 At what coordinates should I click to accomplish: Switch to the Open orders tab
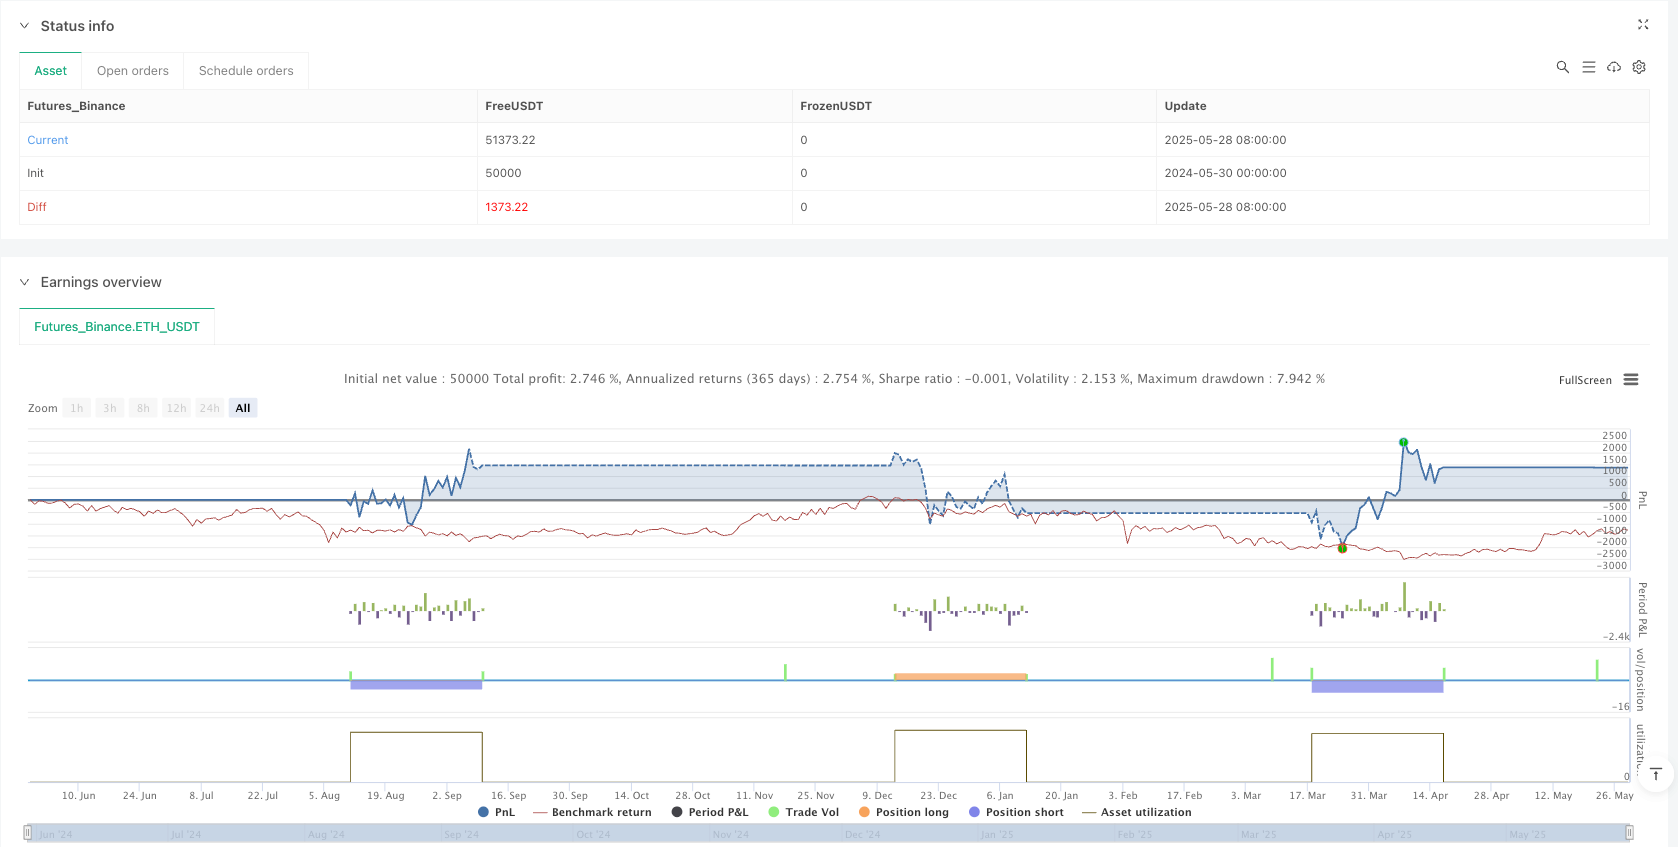click(x=133, y=71)
